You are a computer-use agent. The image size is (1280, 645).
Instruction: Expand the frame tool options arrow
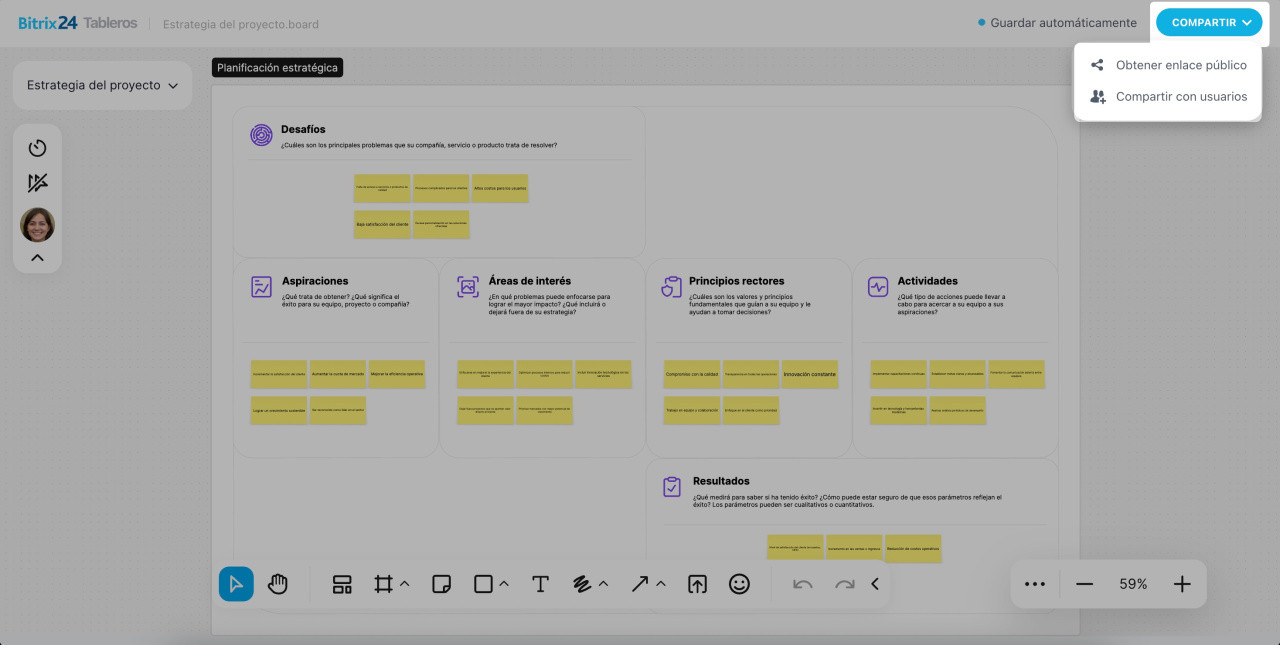click(x=405, y=584)
